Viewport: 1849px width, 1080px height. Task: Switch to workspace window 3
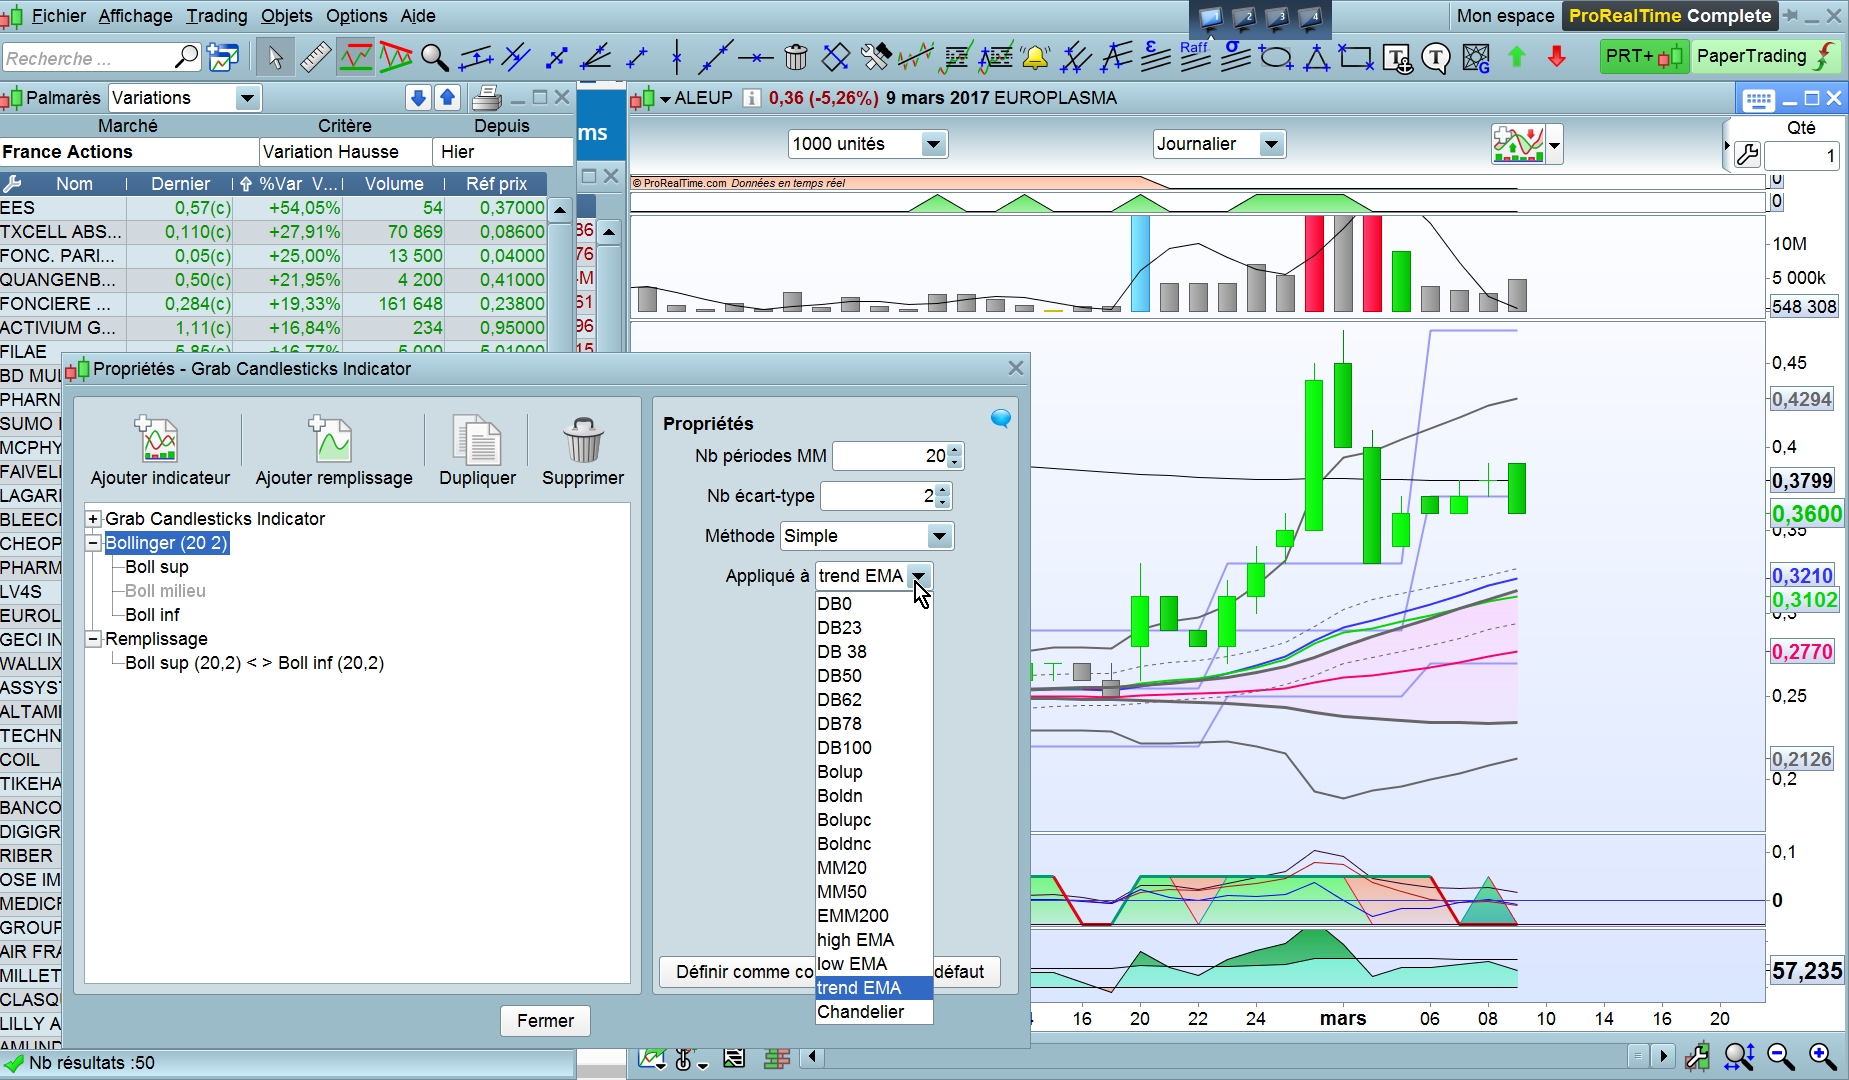pyautogui.click(x=1277, y=17)
